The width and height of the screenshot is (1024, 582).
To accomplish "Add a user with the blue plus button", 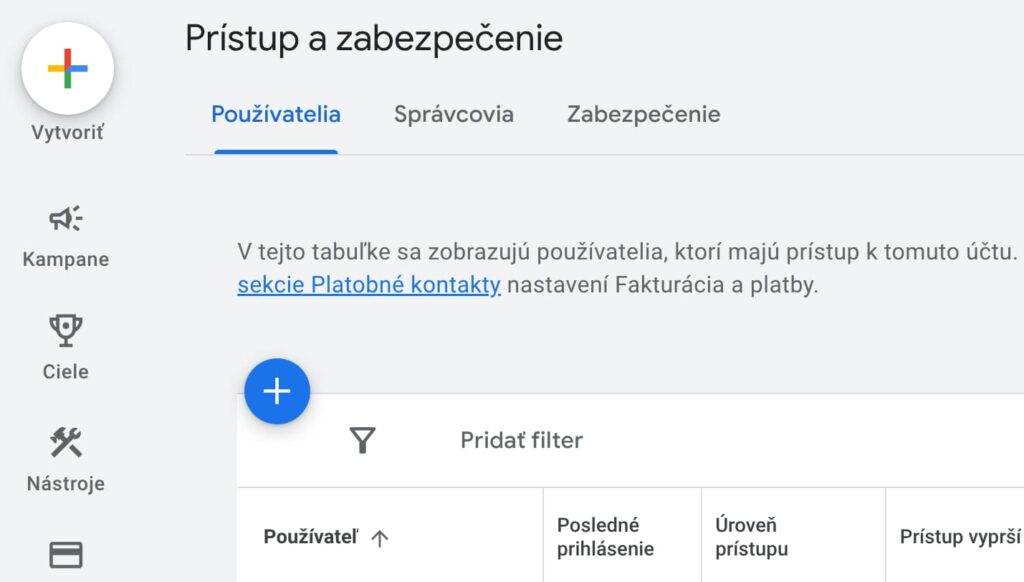I will click(x=277, y=391).
